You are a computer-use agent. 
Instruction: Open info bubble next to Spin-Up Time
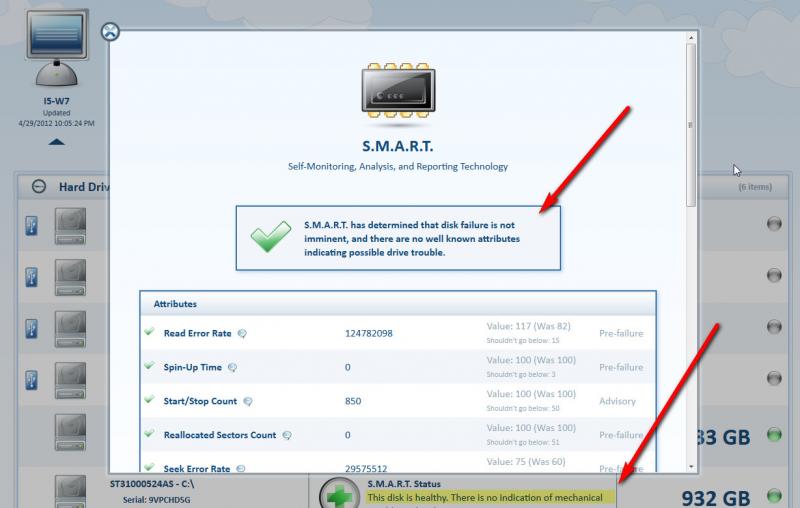point(232,367)
